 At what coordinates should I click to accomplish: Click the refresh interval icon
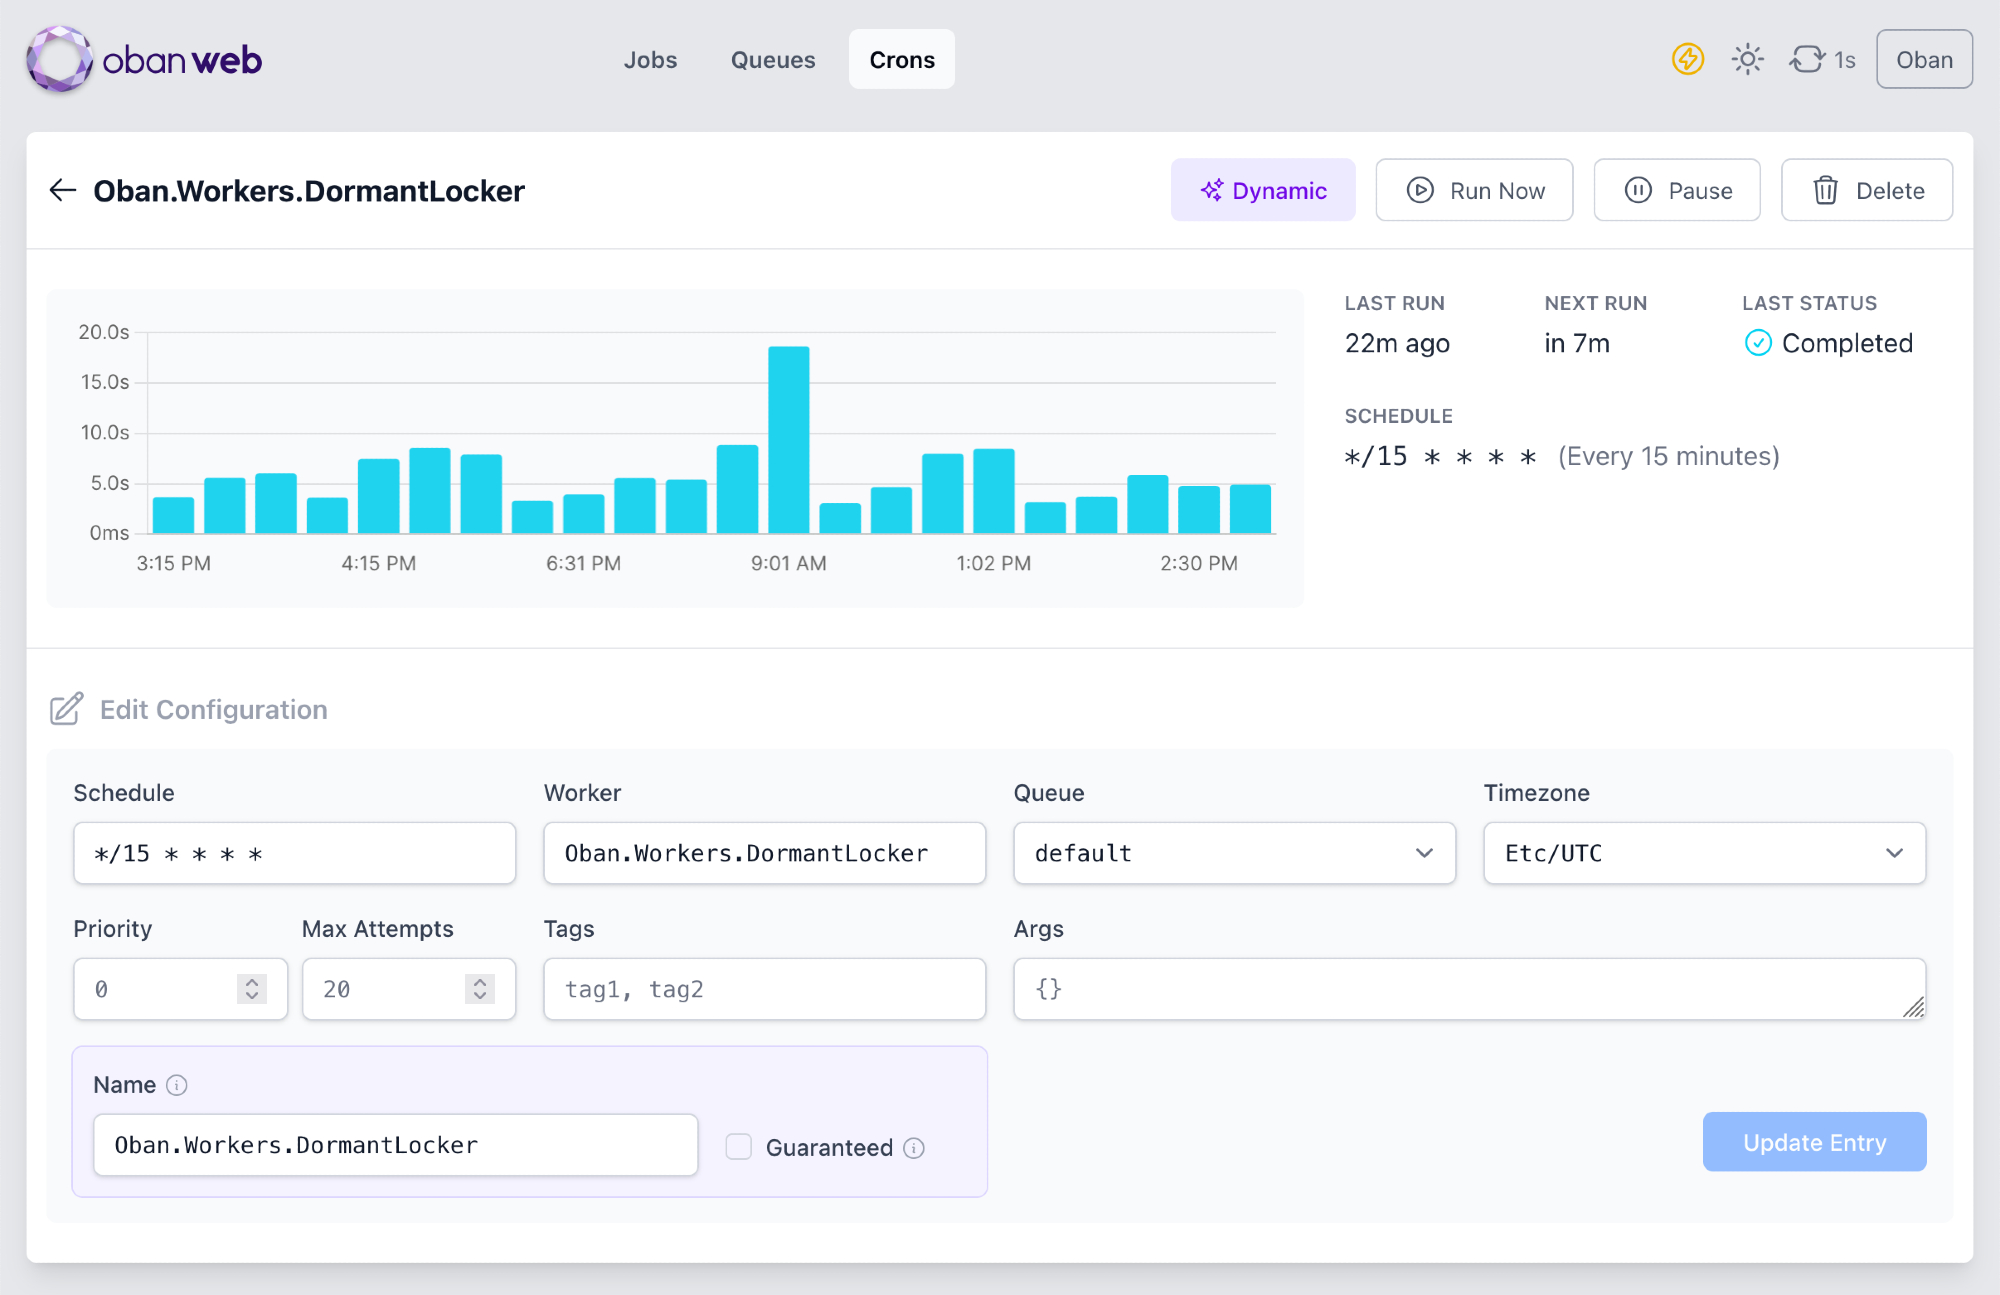coord(1807,59)
